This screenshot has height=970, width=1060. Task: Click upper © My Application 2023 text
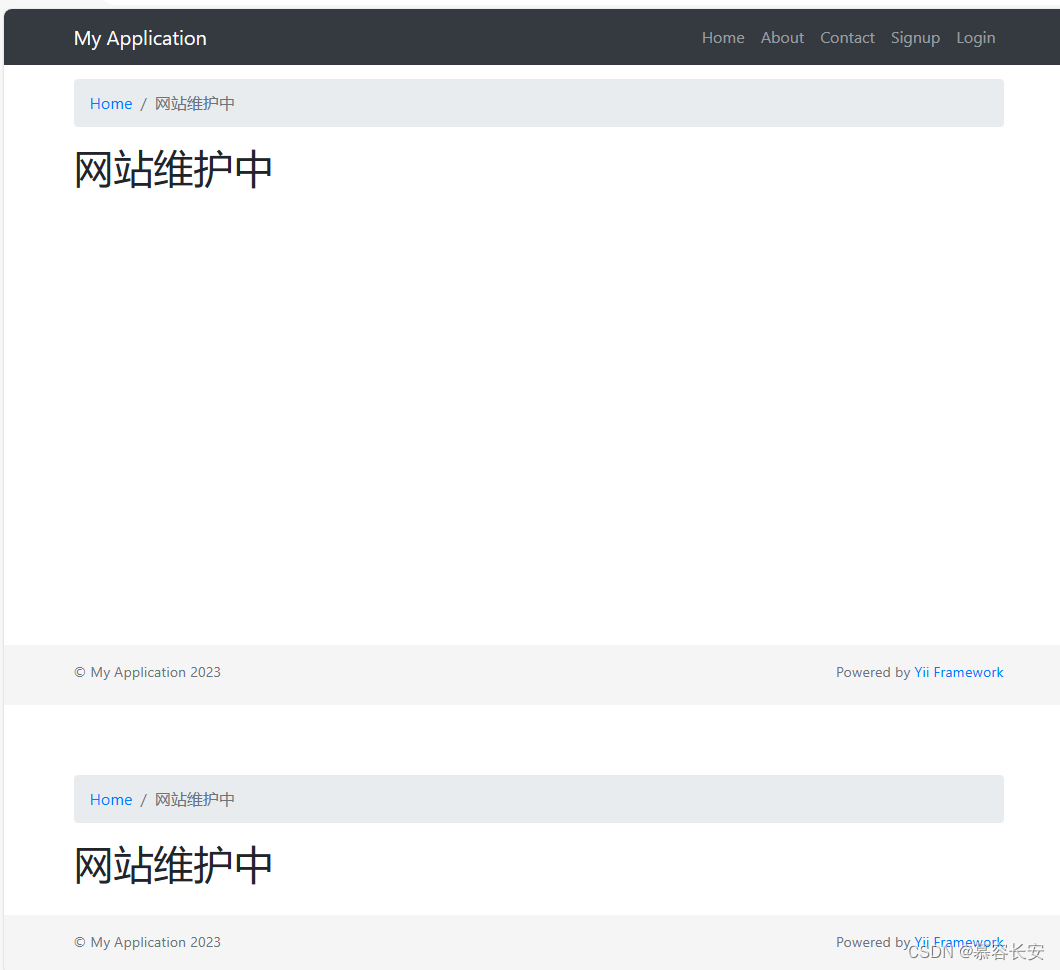147,672
